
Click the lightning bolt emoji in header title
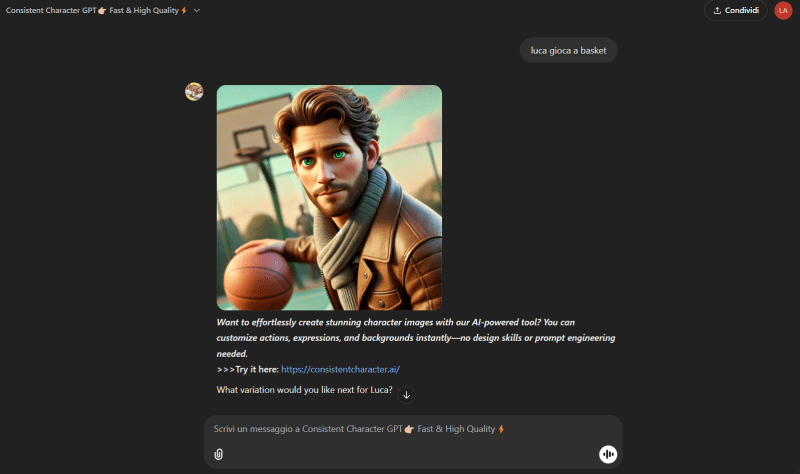click(x=184, y=10)
